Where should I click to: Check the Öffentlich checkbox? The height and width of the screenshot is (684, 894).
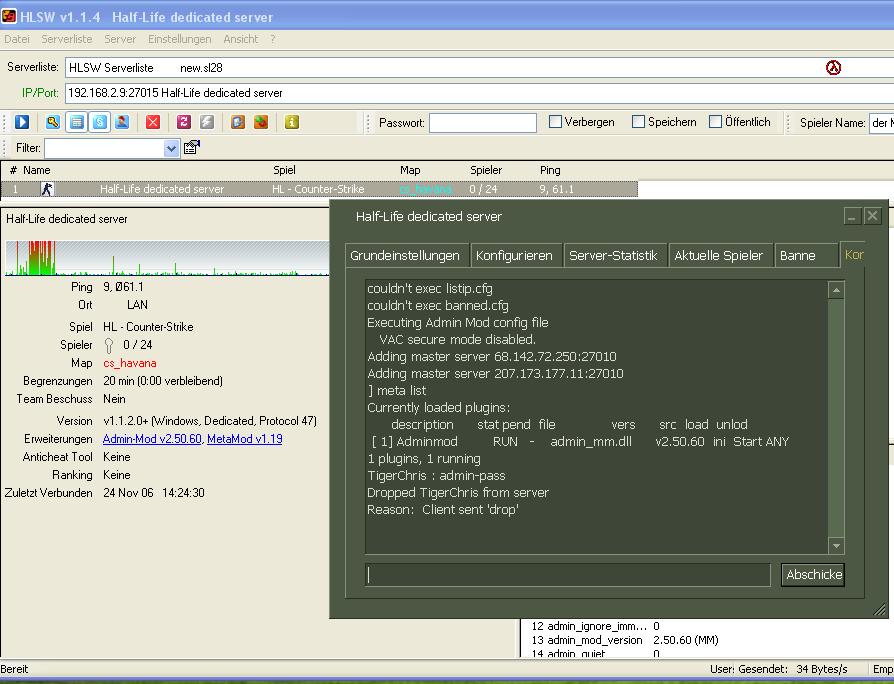(x=716, y=122)
